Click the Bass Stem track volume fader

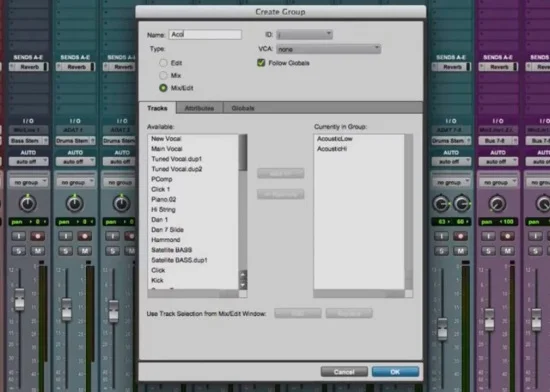[19, 299]
